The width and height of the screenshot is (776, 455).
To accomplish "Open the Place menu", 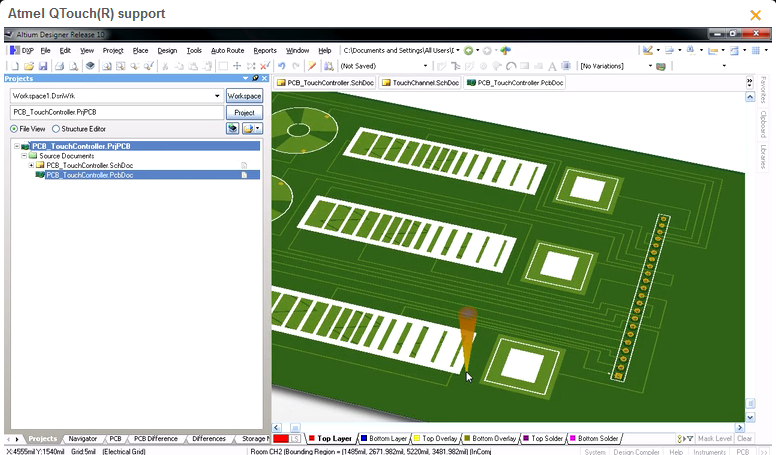I will tap(140, 51).
